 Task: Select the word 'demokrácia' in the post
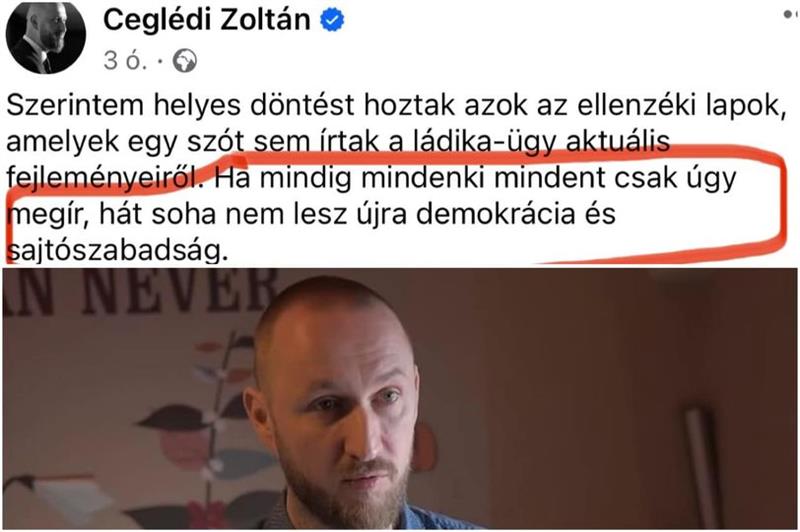coord(496,214)
